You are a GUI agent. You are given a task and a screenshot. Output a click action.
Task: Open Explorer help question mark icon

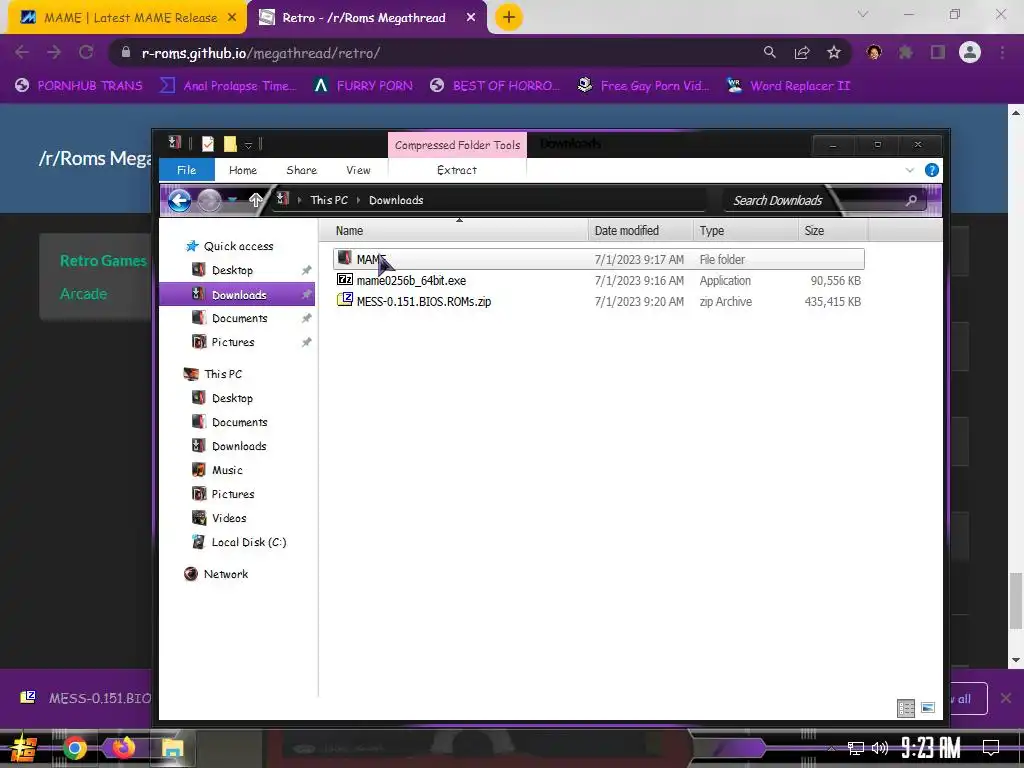pyautogui.click(x=932, y=170)
